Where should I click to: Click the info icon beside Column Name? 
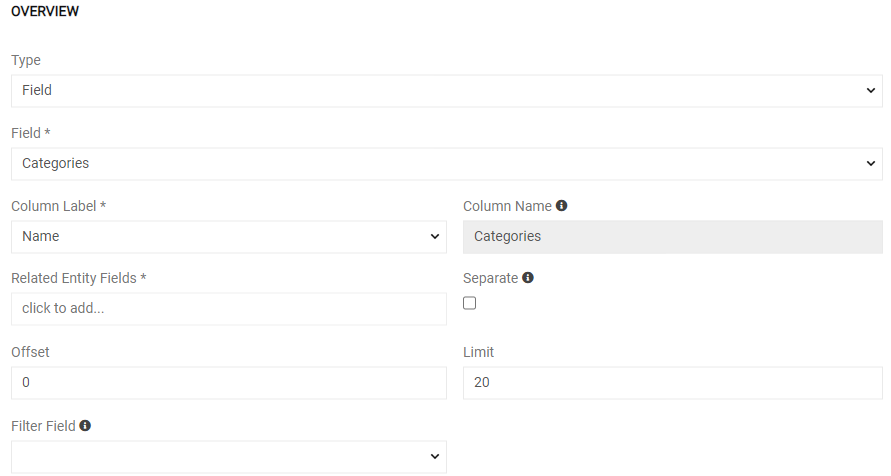pos(561,206)
